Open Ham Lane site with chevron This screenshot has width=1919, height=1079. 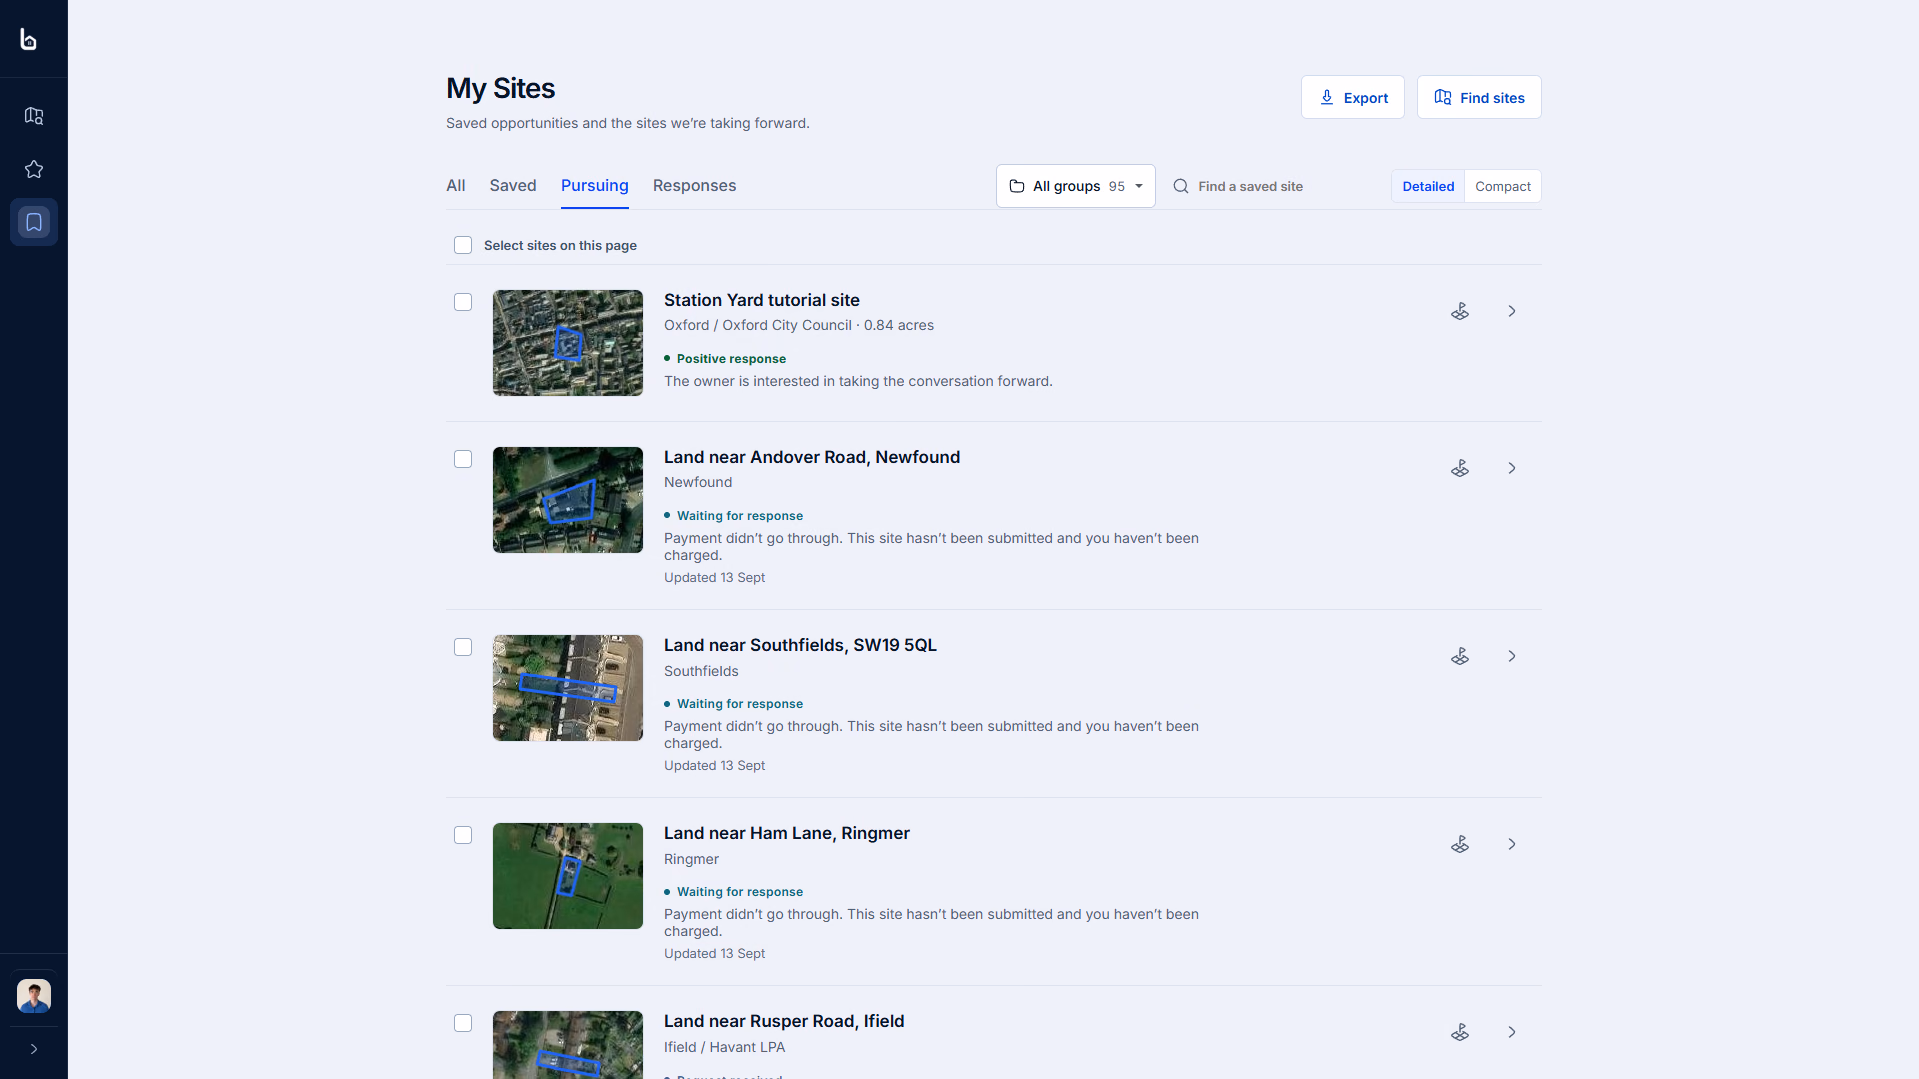pyautogui.click(x=1512, y=844)
